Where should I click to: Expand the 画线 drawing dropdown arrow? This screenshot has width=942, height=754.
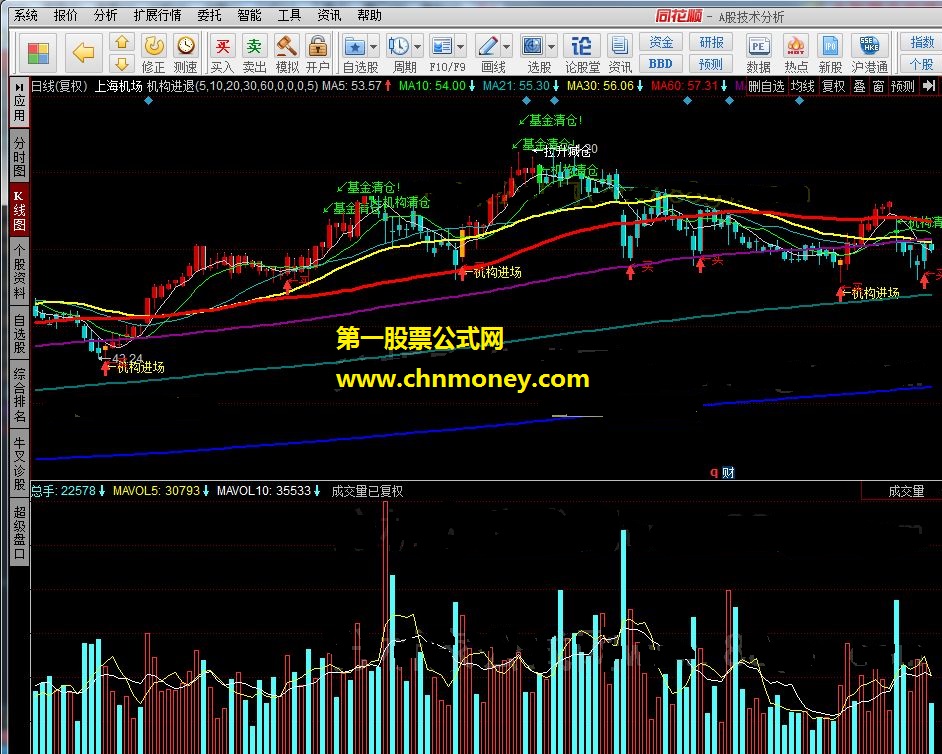tap(506, 46)
